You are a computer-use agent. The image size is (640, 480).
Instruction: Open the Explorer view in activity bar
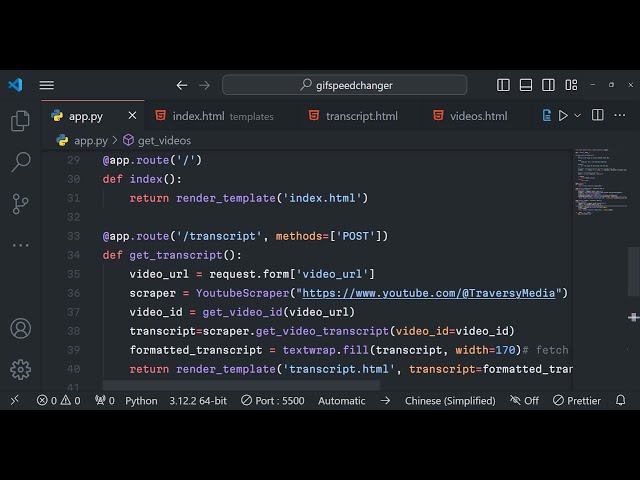point(20,121)
